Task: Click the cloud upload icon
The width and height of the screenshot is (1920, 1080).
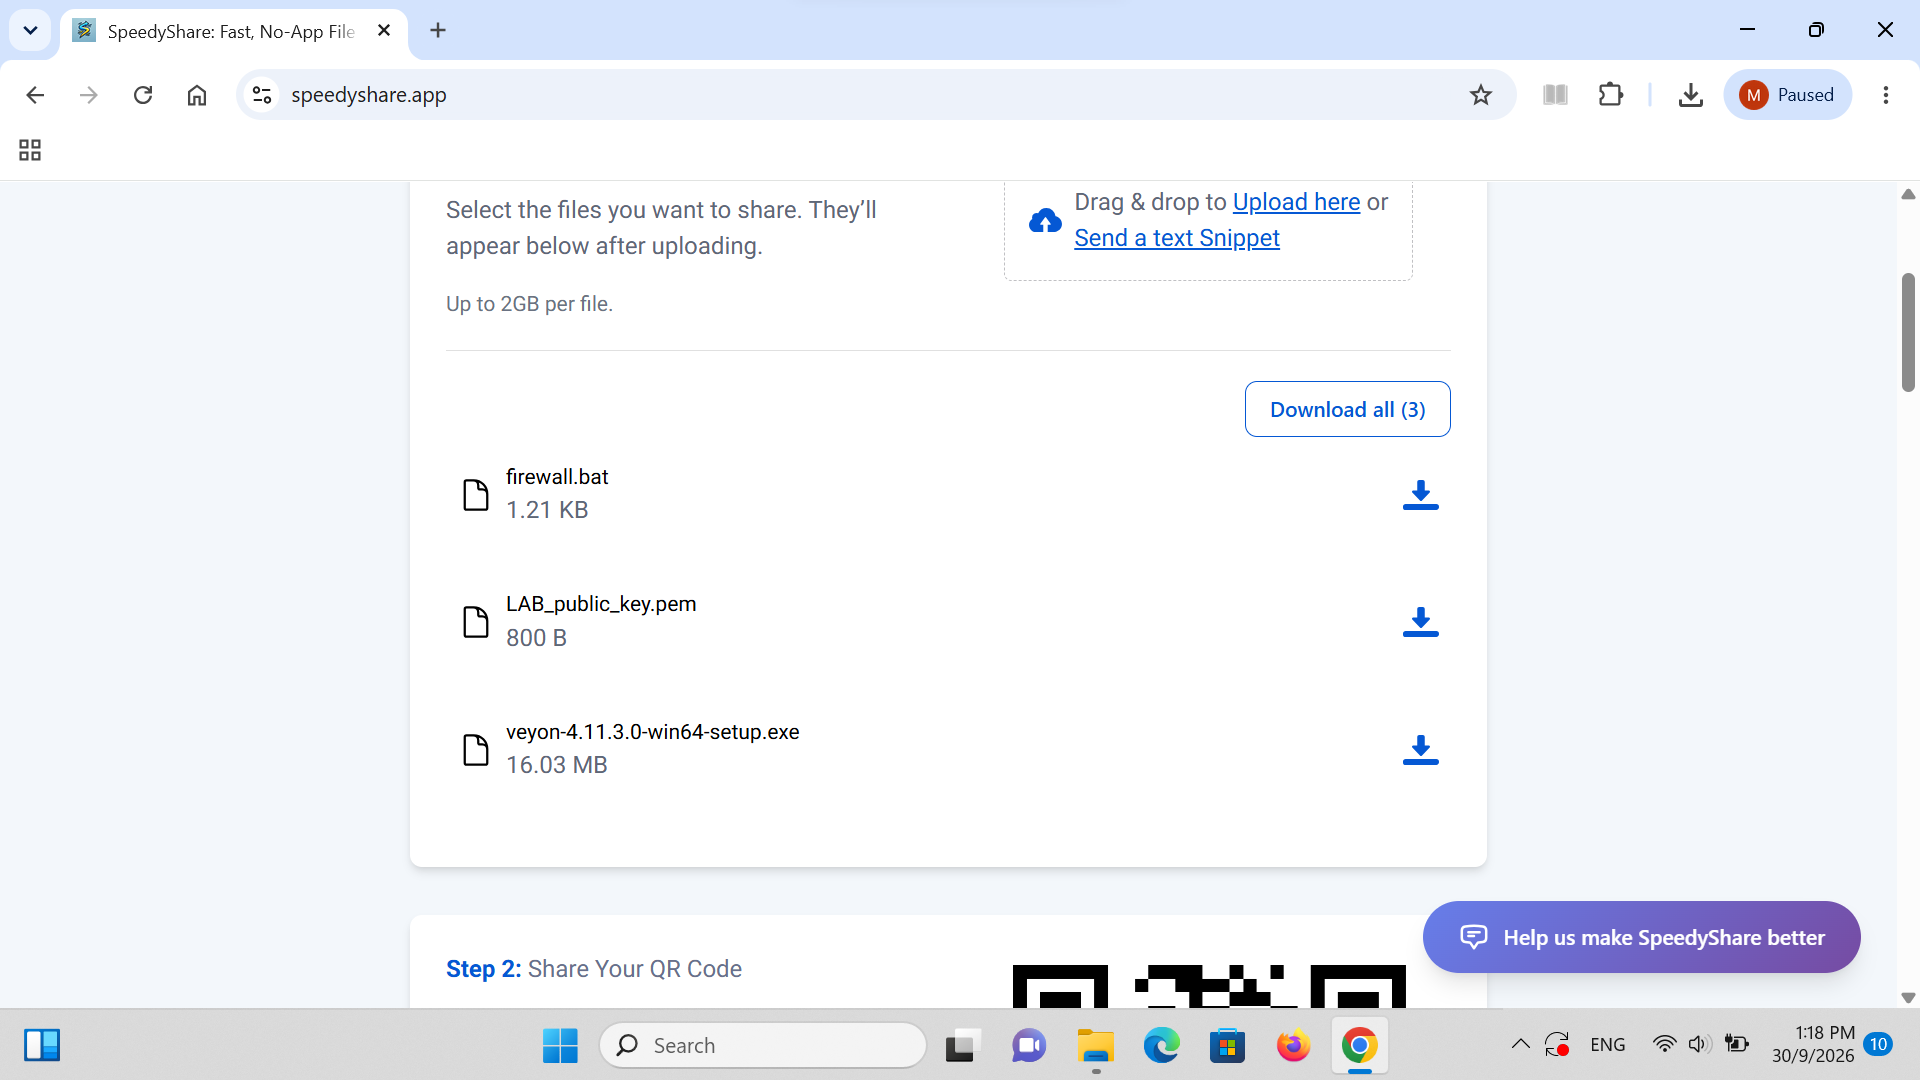Action: click(1045, 220)
